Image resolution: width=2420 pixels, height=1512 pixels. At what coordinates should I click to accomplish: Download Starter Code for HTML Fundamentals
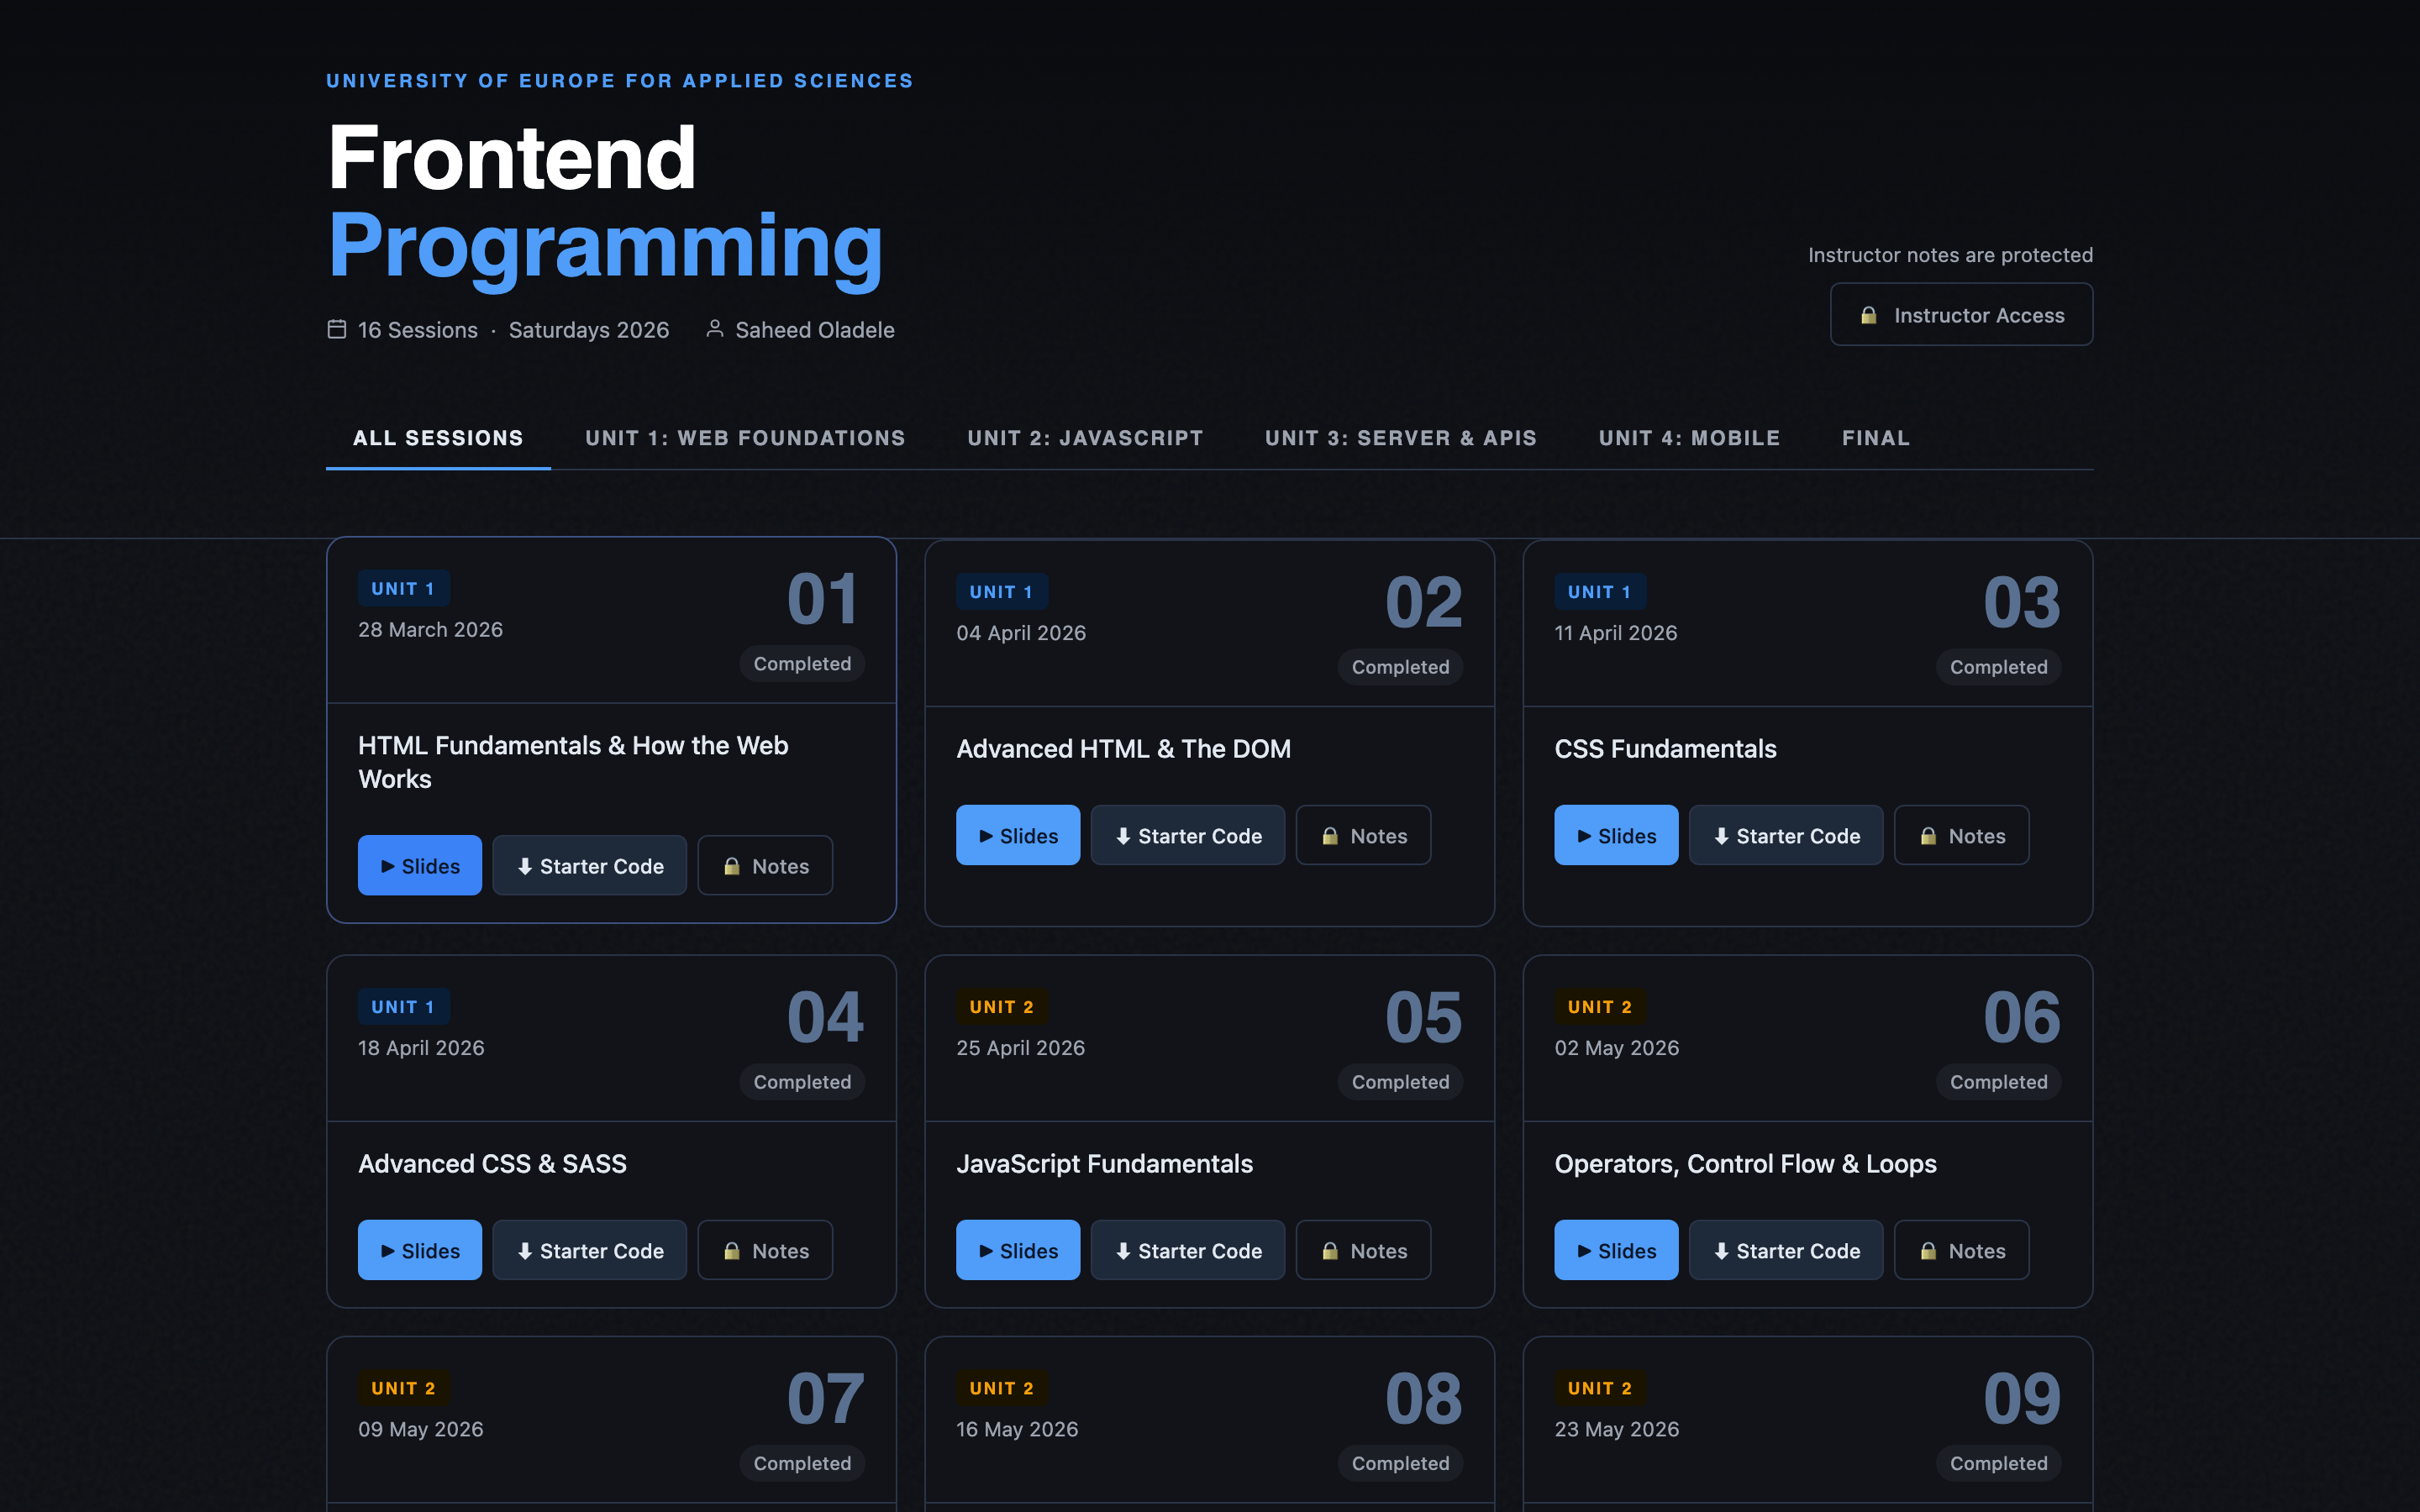590,866
